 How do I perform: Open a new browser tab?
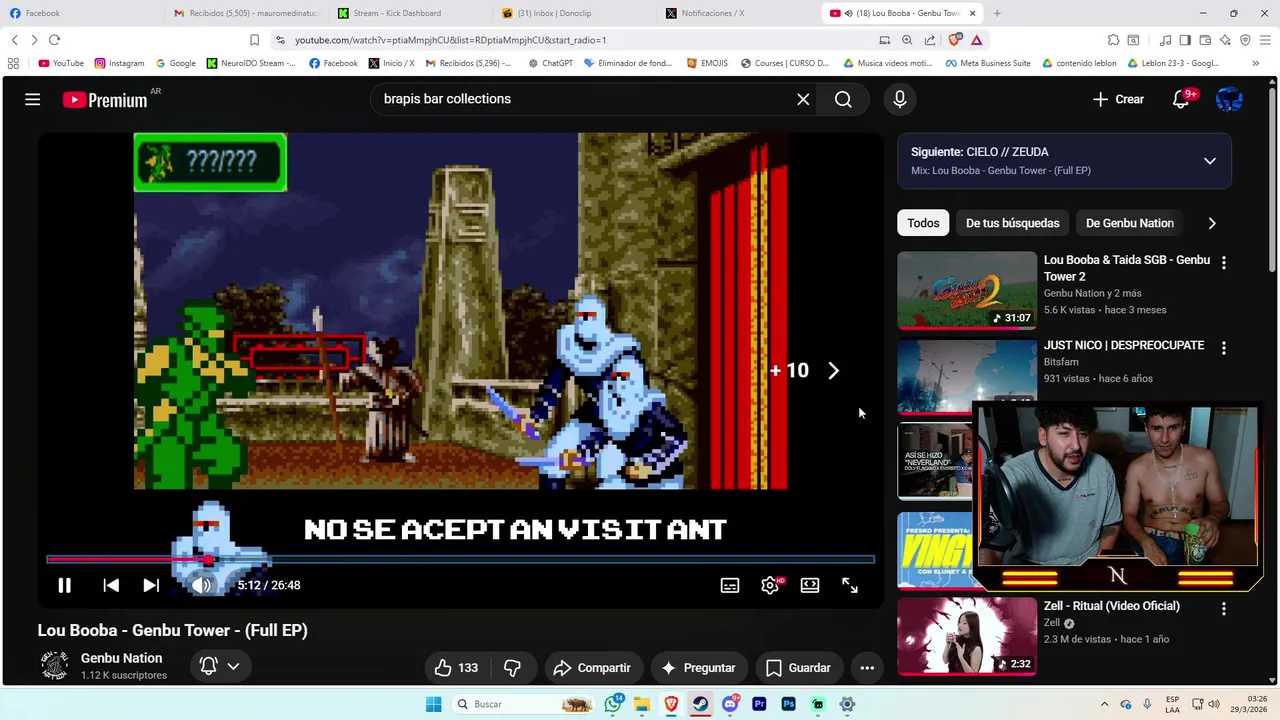(x=997, y=13)
